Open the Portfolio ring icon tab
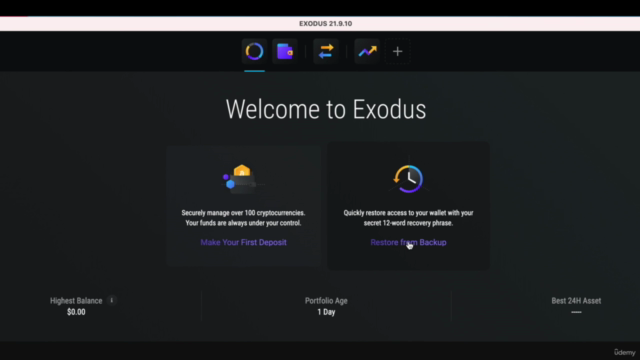Image resolution: width=640 pixels, height=360 pixels. (x=254, y=51)
